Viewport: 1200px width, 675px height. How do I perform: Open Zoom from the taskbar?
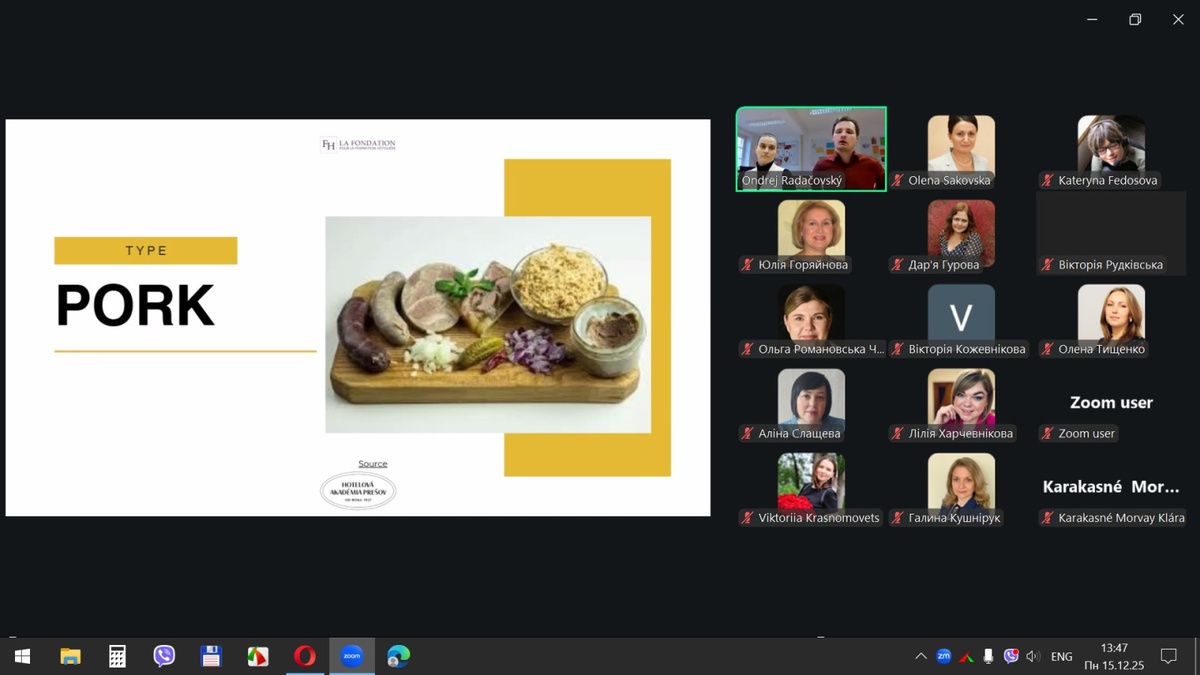click(x=351, y=656)
